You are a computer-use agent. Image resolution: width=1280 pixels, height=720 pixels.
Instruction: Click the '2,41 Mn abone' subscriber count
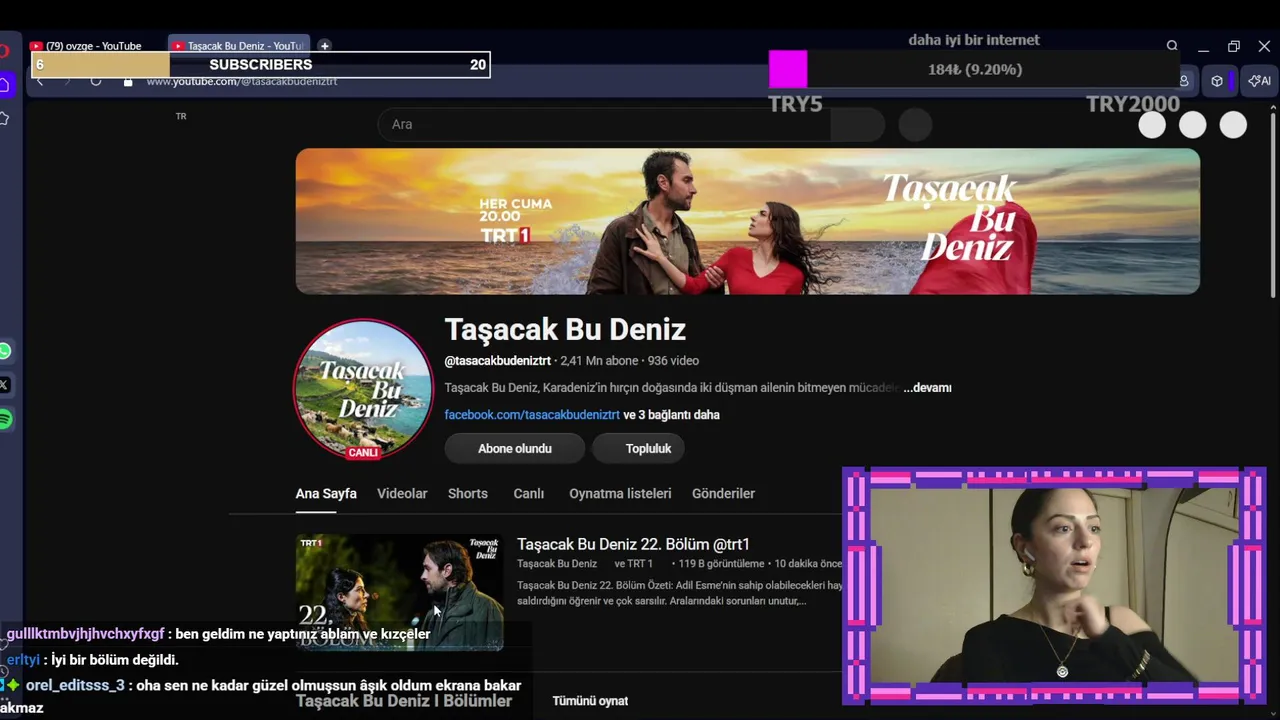599,361
